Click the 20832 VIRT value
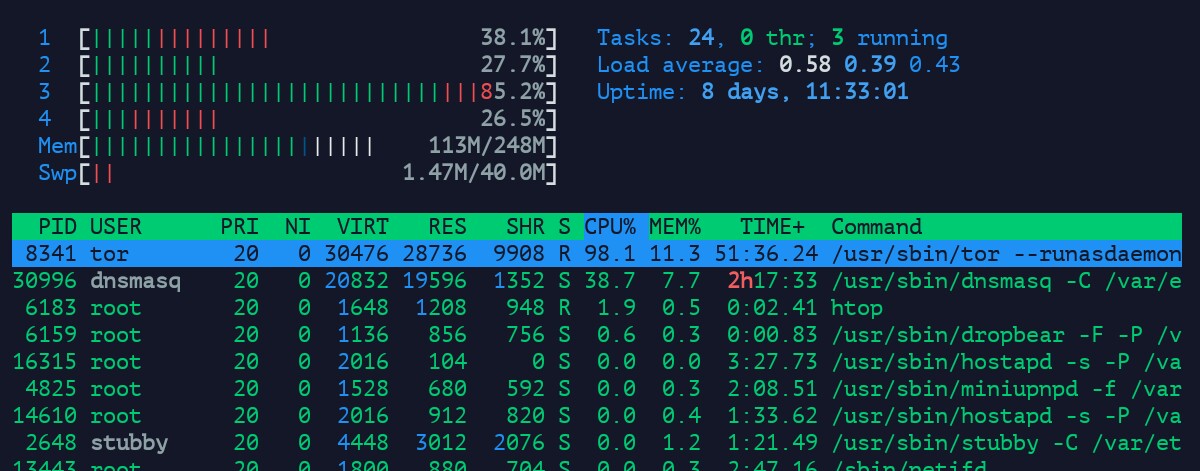The height and width of the screenshot is (471, 1200). [x=357, y=281]
